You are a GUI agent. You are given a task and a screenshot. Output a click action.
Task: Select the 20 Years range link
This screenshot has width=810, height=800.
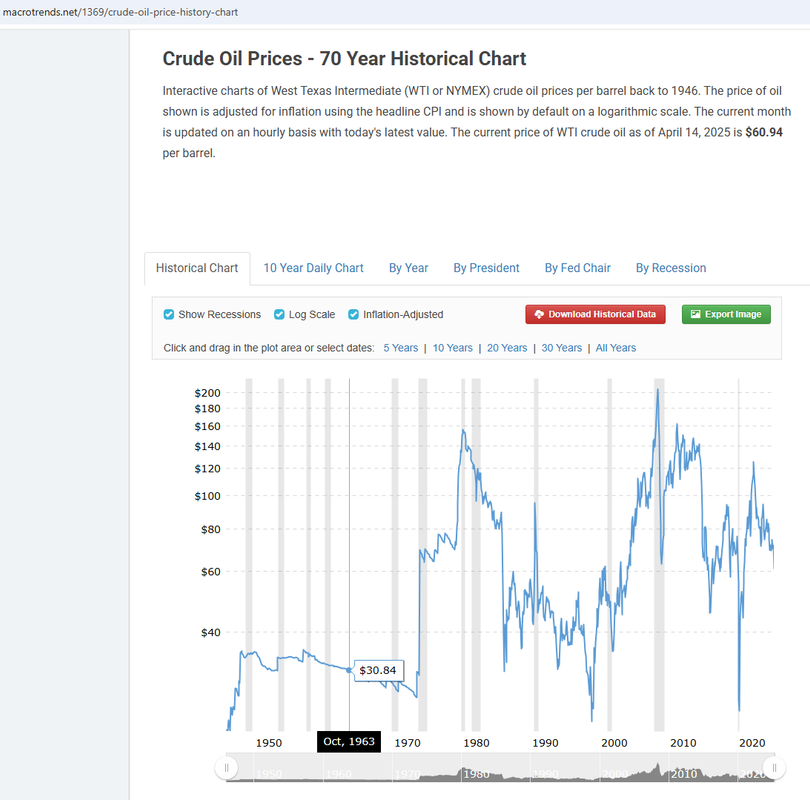tap(507, 348)
